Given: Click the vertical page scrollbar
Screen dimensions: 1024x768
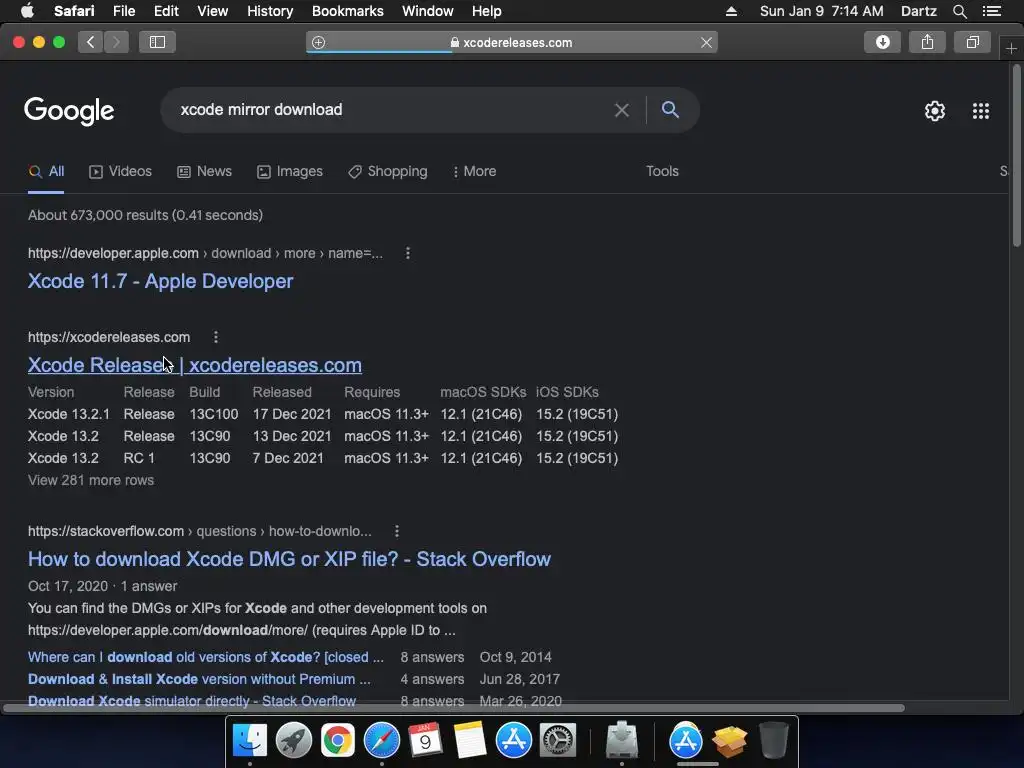Looking at the screenshot, I should tap(1016, 155).
